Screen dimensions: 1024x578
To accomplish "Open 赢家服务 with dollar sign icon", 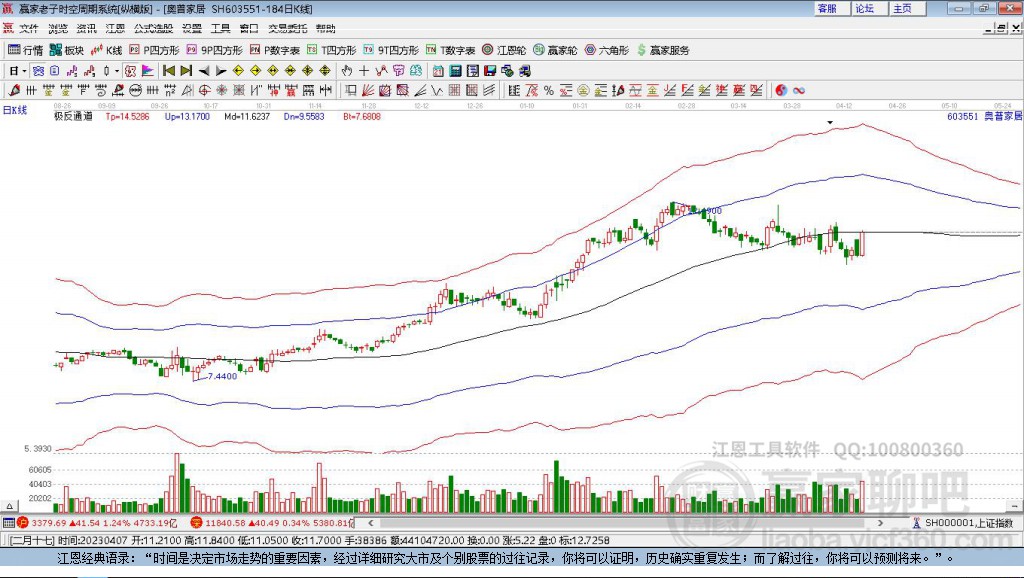I will pos(663,50).
